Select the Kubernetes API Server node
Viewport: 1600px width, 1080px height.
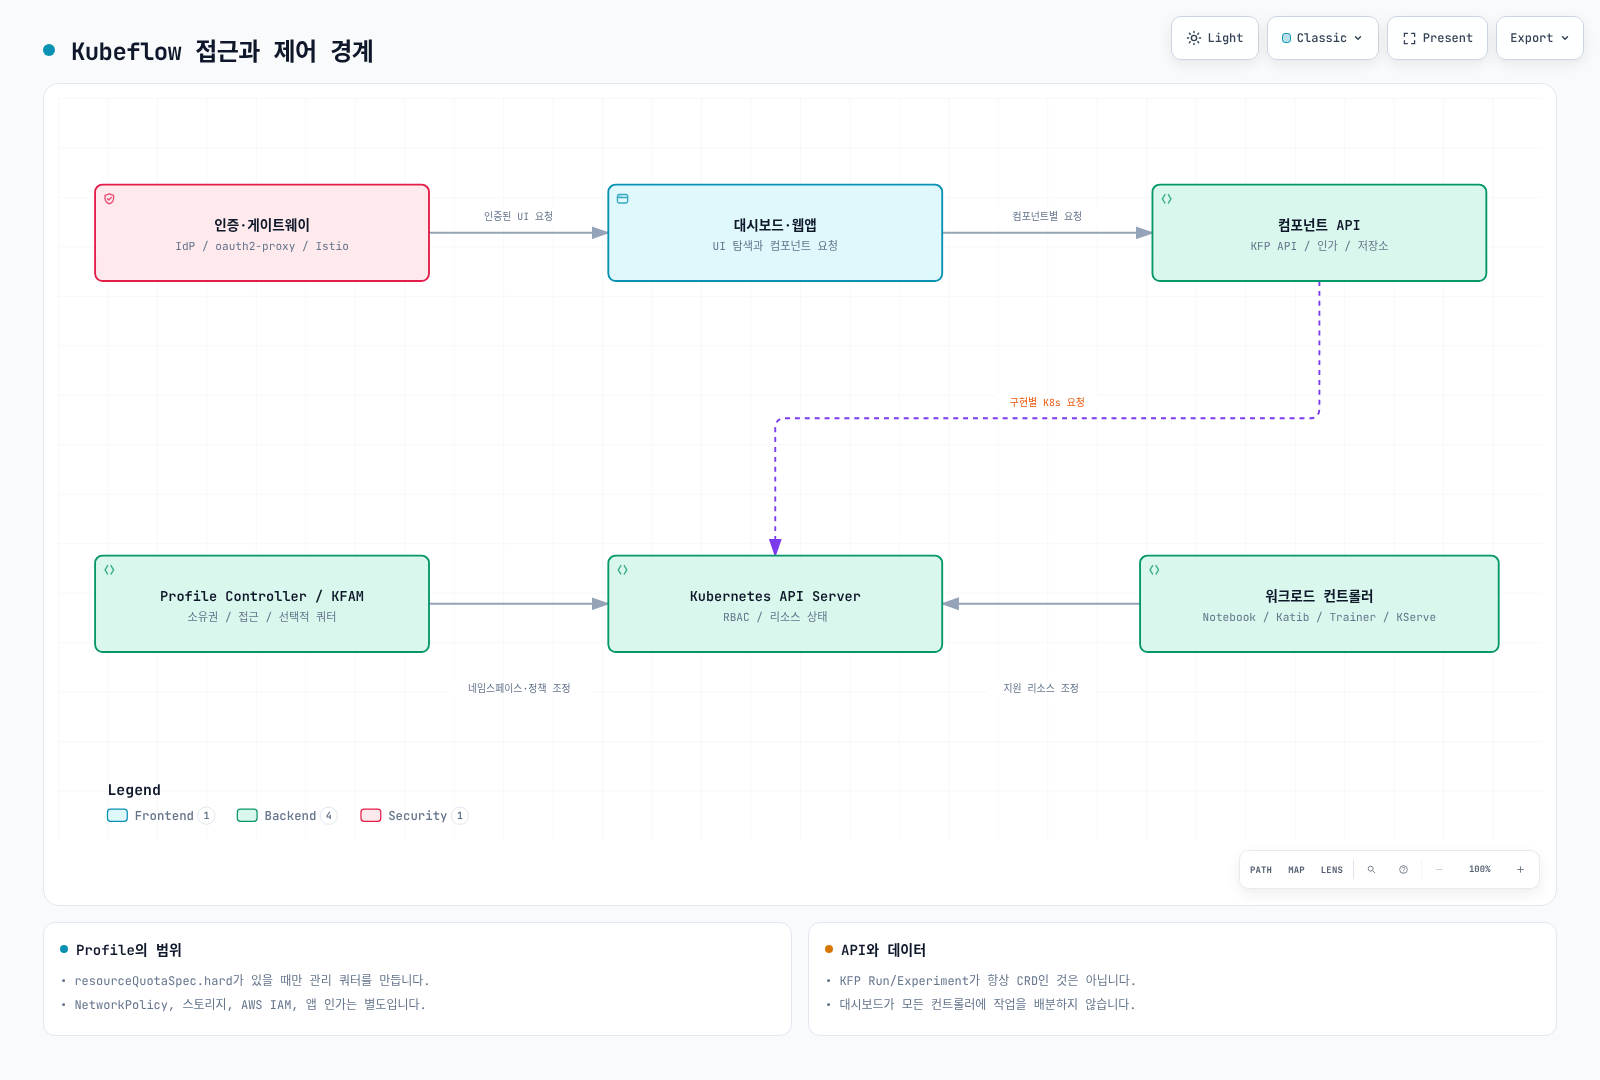pos(775,604)
